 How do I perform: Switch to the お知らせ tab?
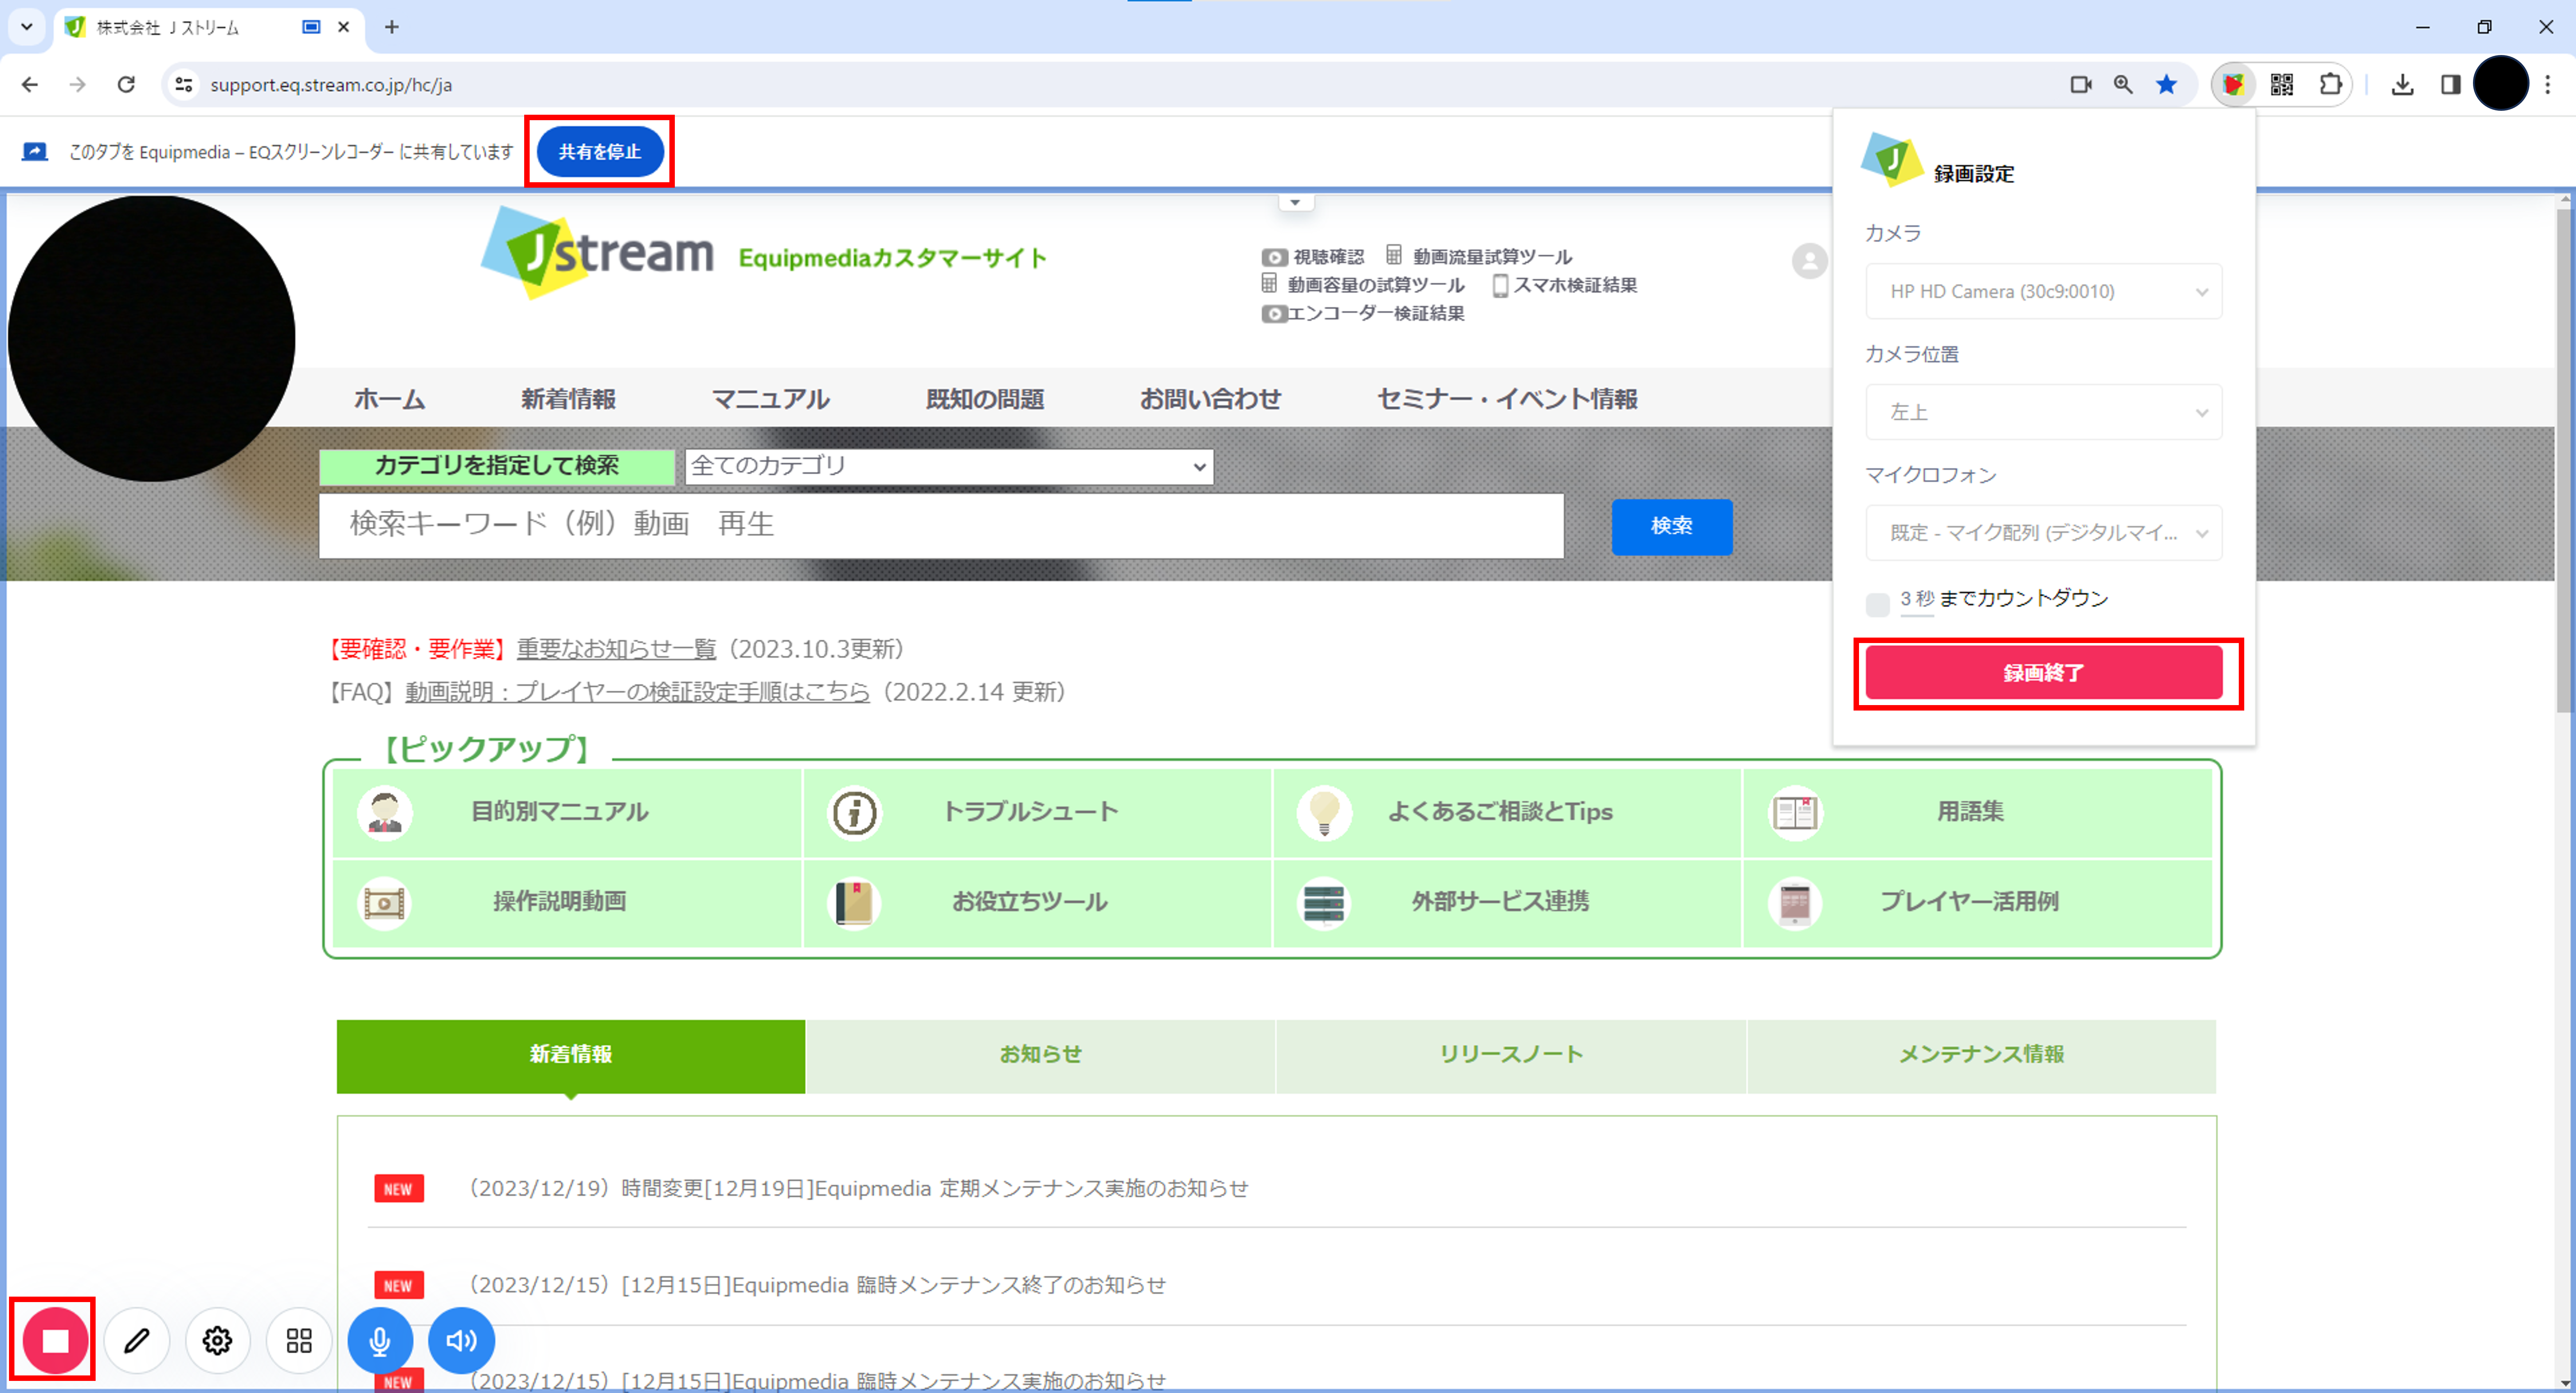1041,1055
